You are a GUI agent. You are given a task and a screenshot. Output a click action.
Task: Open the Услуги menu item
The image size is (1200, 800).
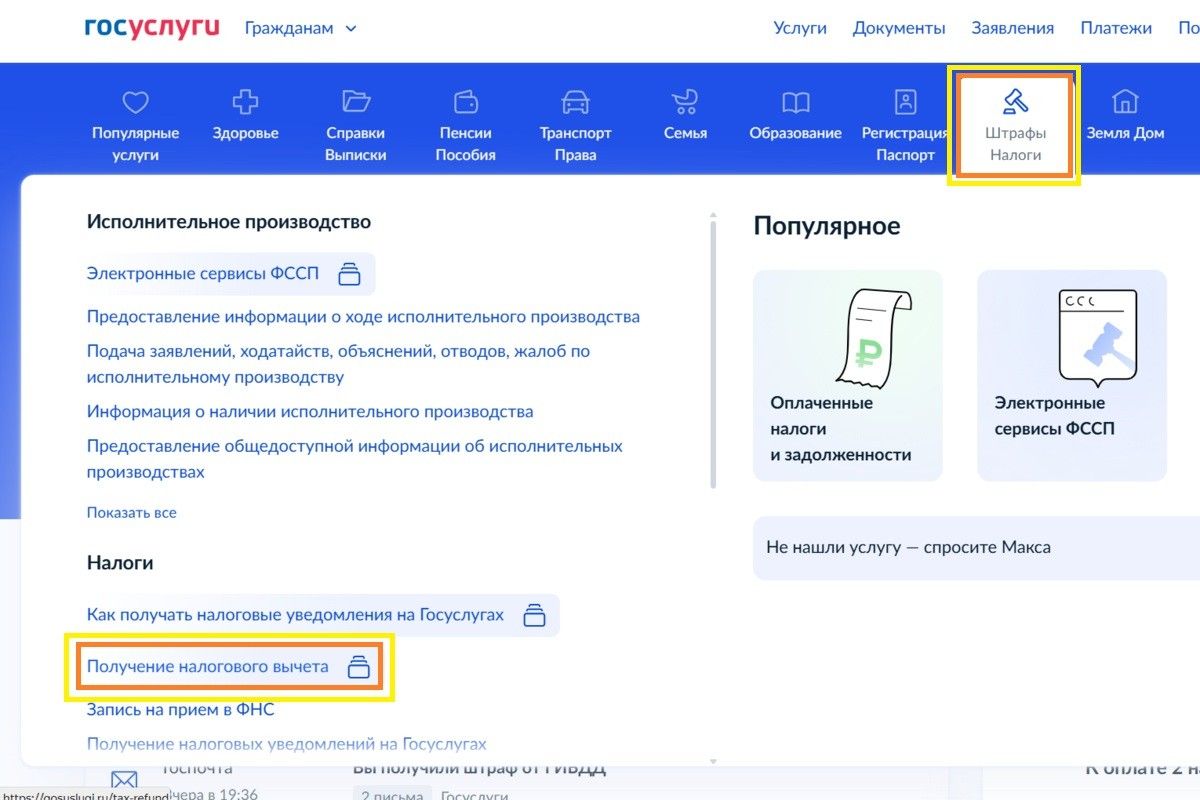800,28
